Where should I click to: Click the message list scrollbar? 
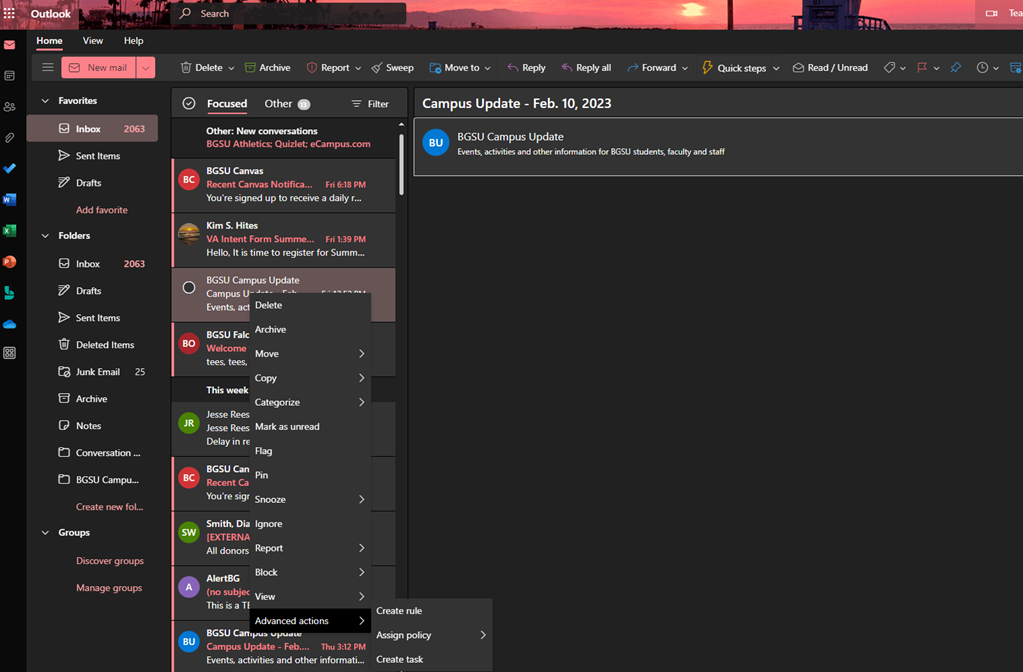pyautogui.click(x=401, y=165)
